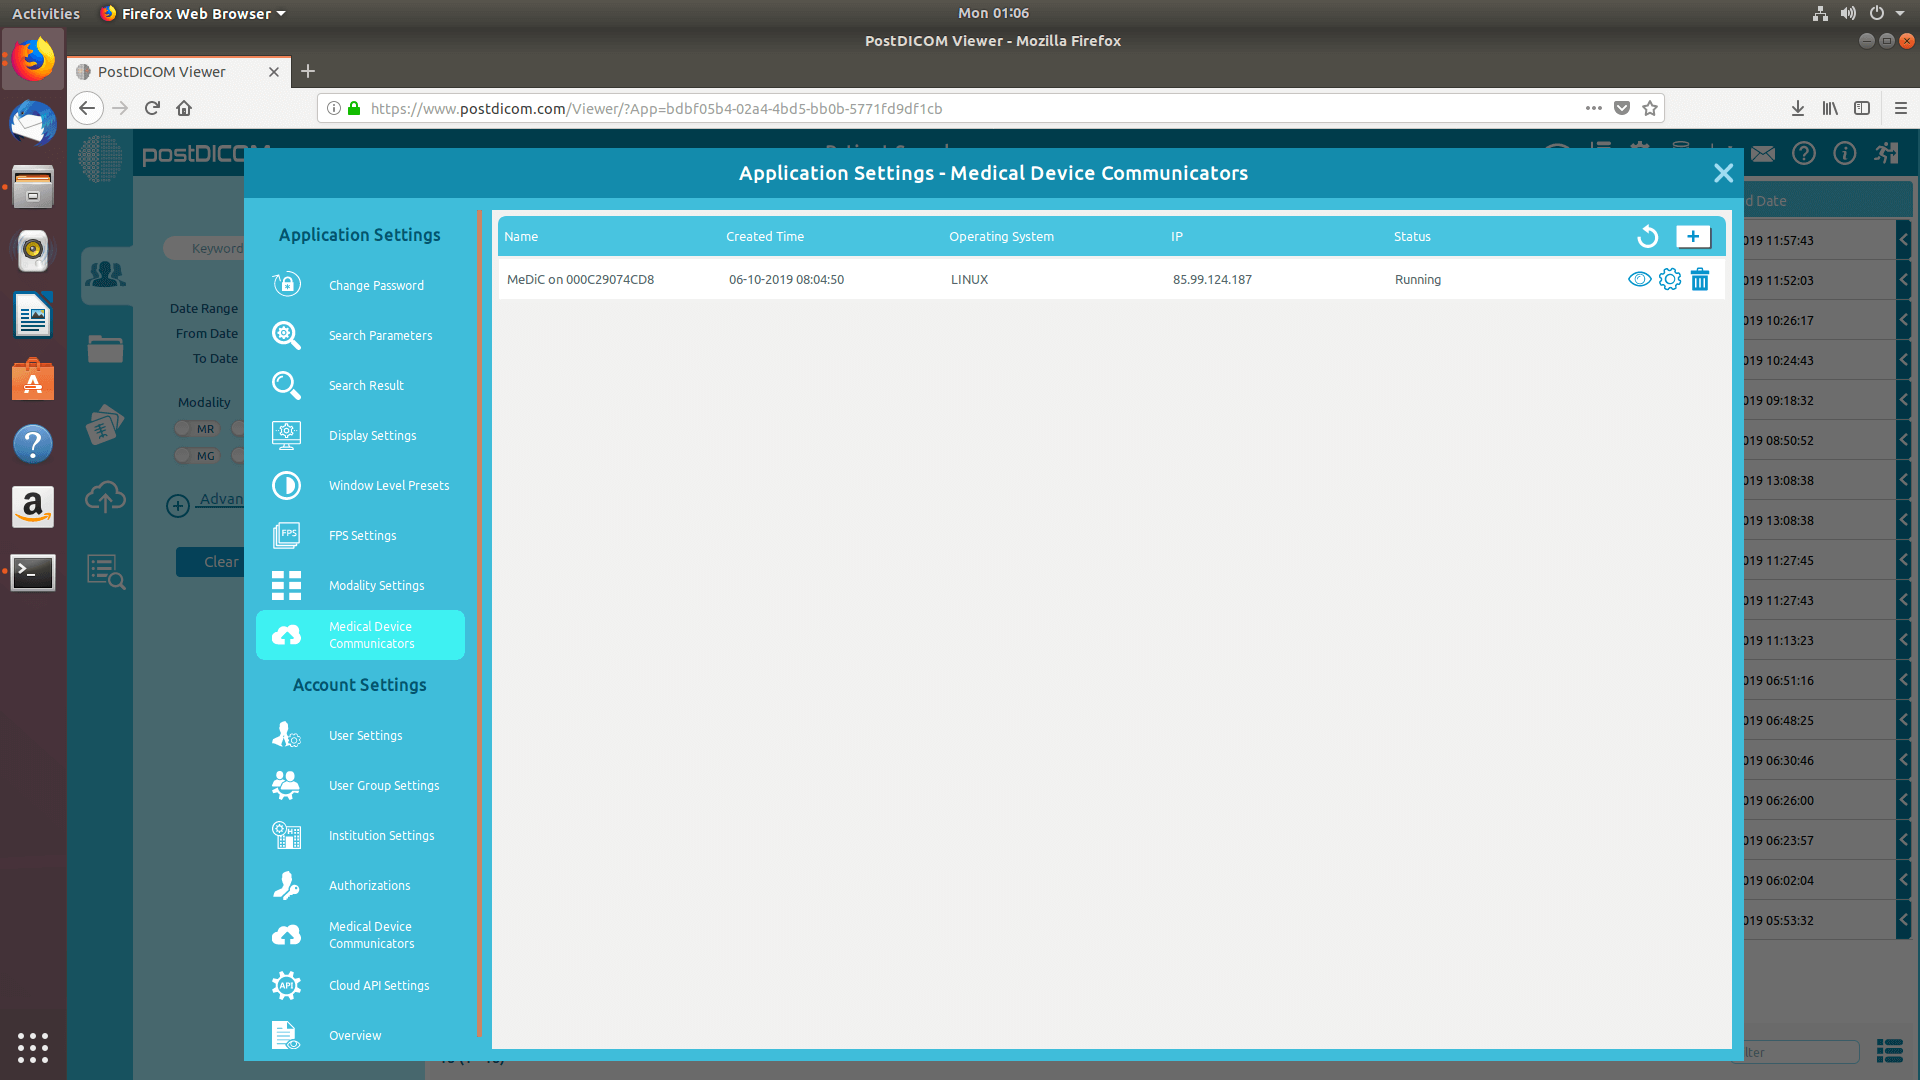Open the Cloud API Settings panel

tap(378, 985)
